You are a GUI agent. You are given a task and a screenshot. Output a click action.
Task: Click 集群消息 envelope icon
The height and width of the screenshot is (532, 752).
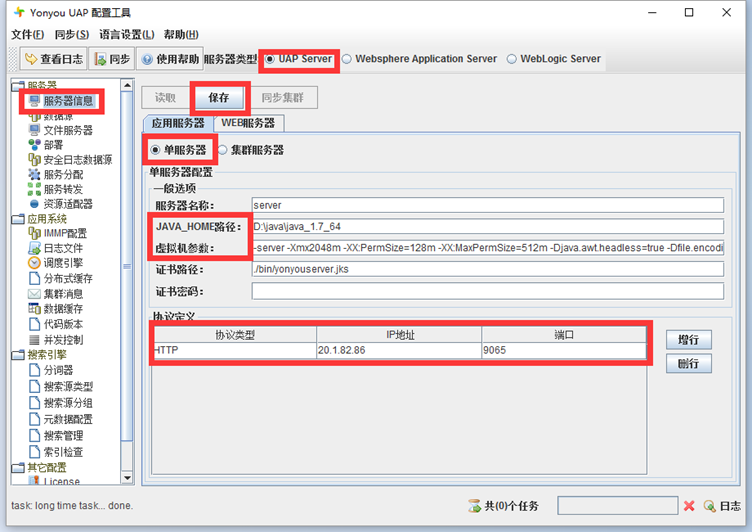tap(35, 294)
